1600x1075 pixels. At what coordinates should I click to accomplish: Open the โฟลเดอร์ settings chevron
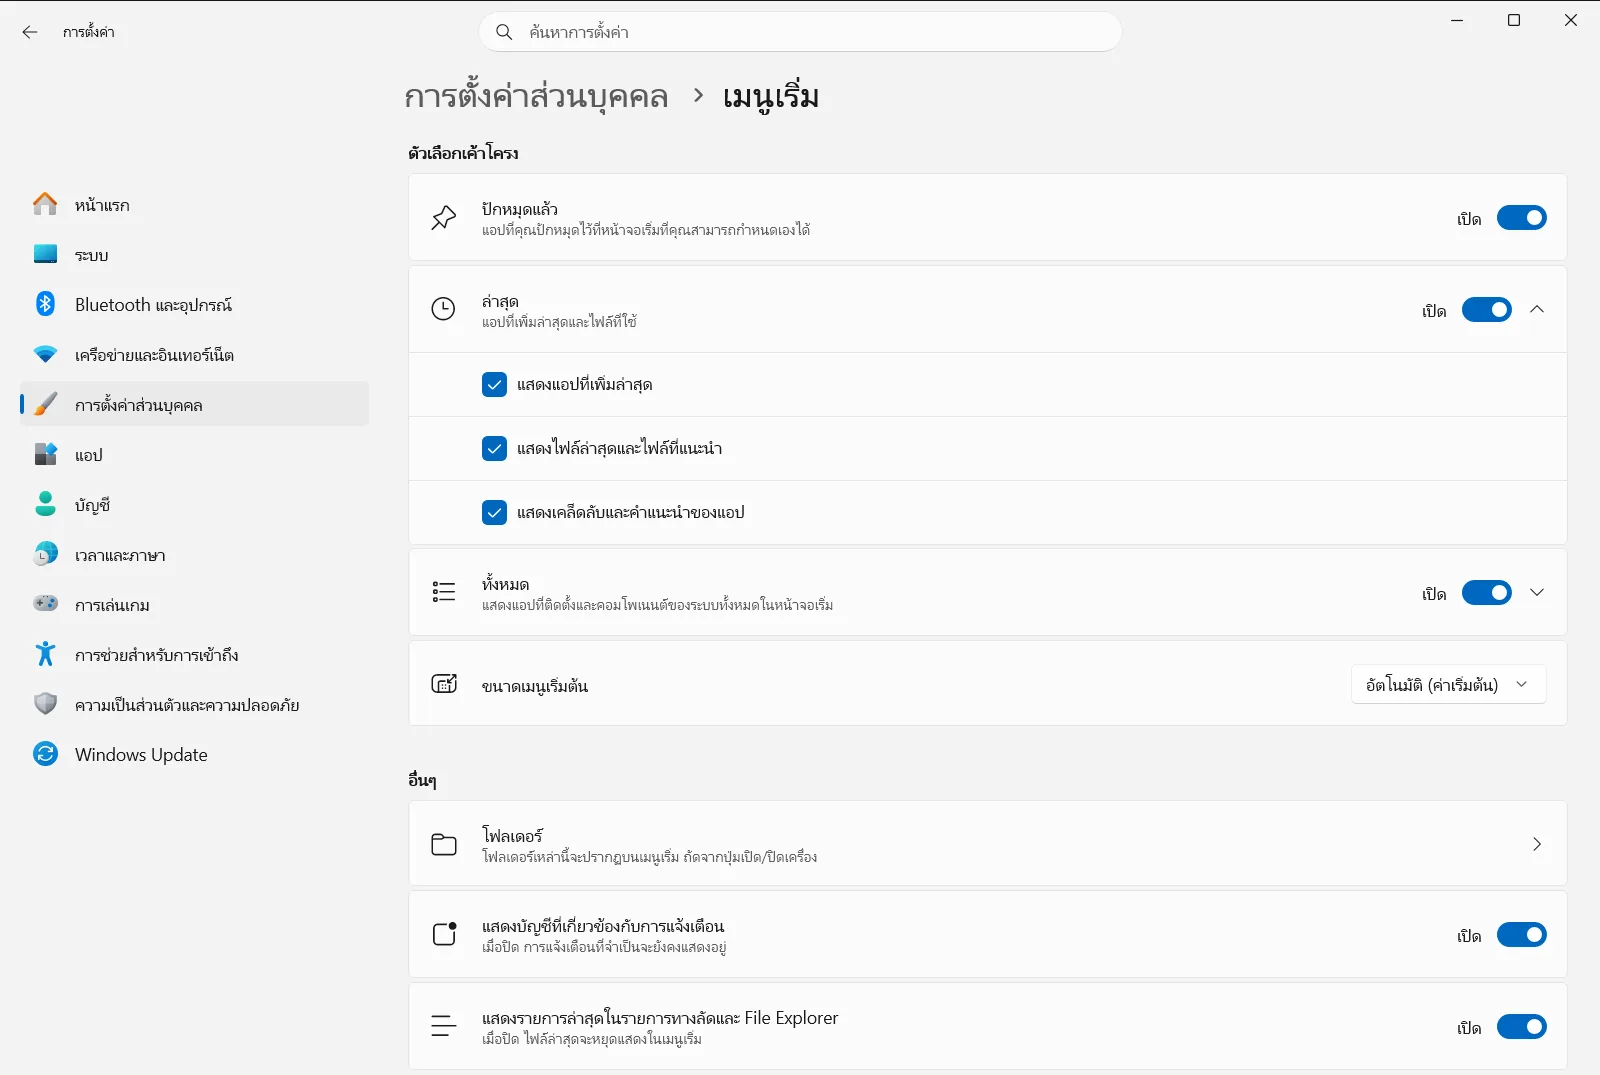pos(1537,844)
